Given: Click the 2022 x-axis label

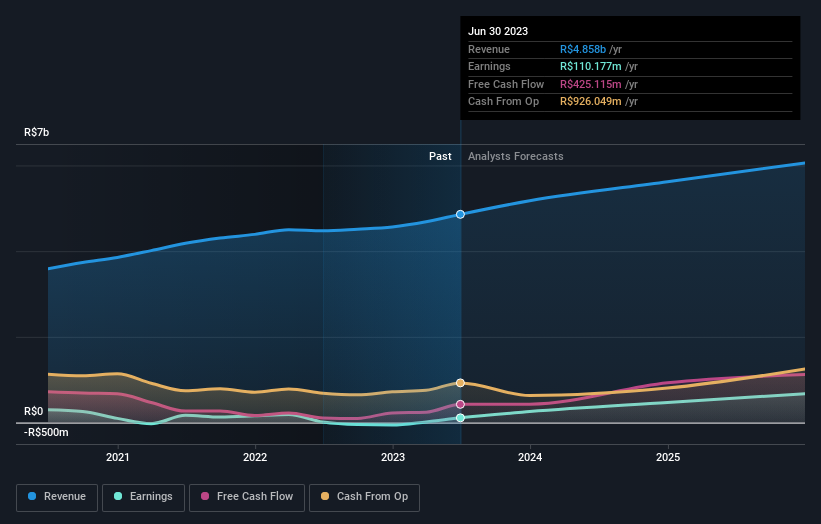Looking at the screenshot, I should tap(255, 457).
